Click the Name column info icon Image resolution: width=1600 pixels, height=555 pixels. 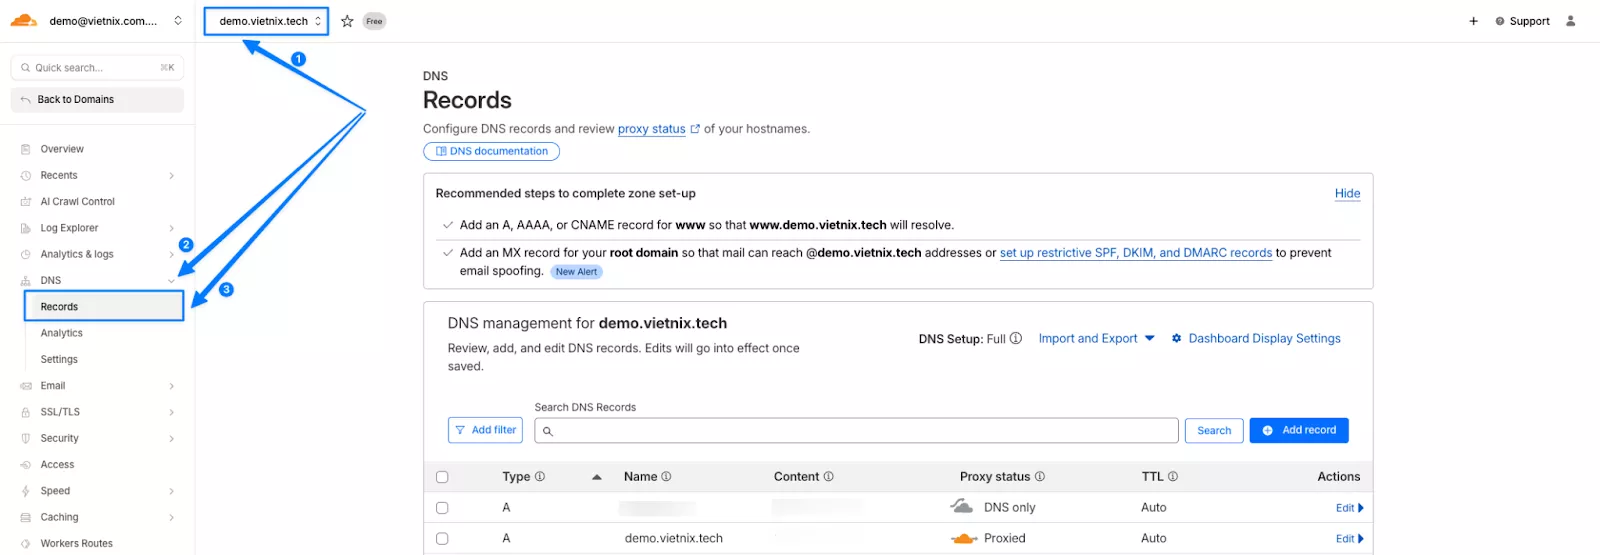[666, 477]
